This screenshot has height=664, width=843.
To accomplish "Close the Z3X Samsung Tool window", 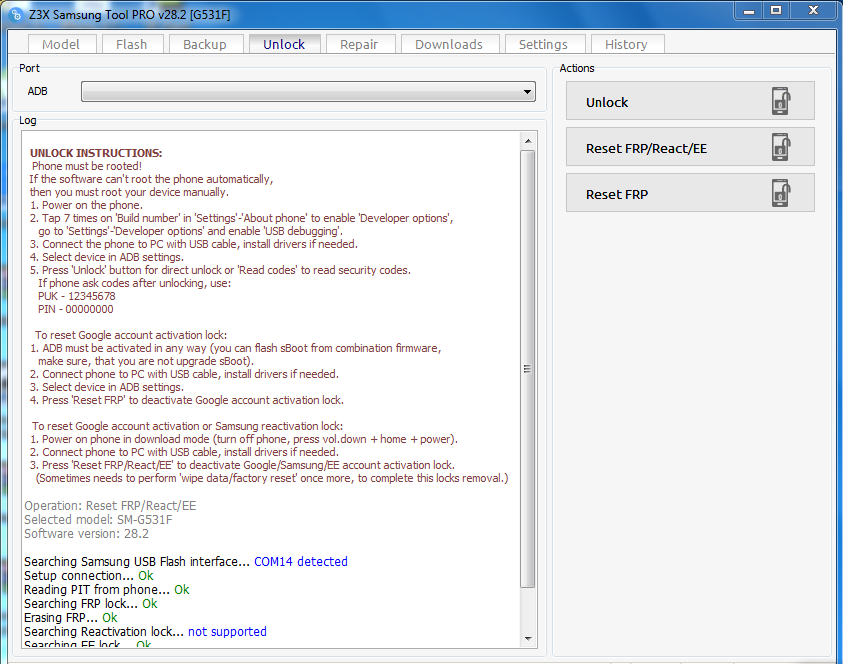I will click(814, 10).
